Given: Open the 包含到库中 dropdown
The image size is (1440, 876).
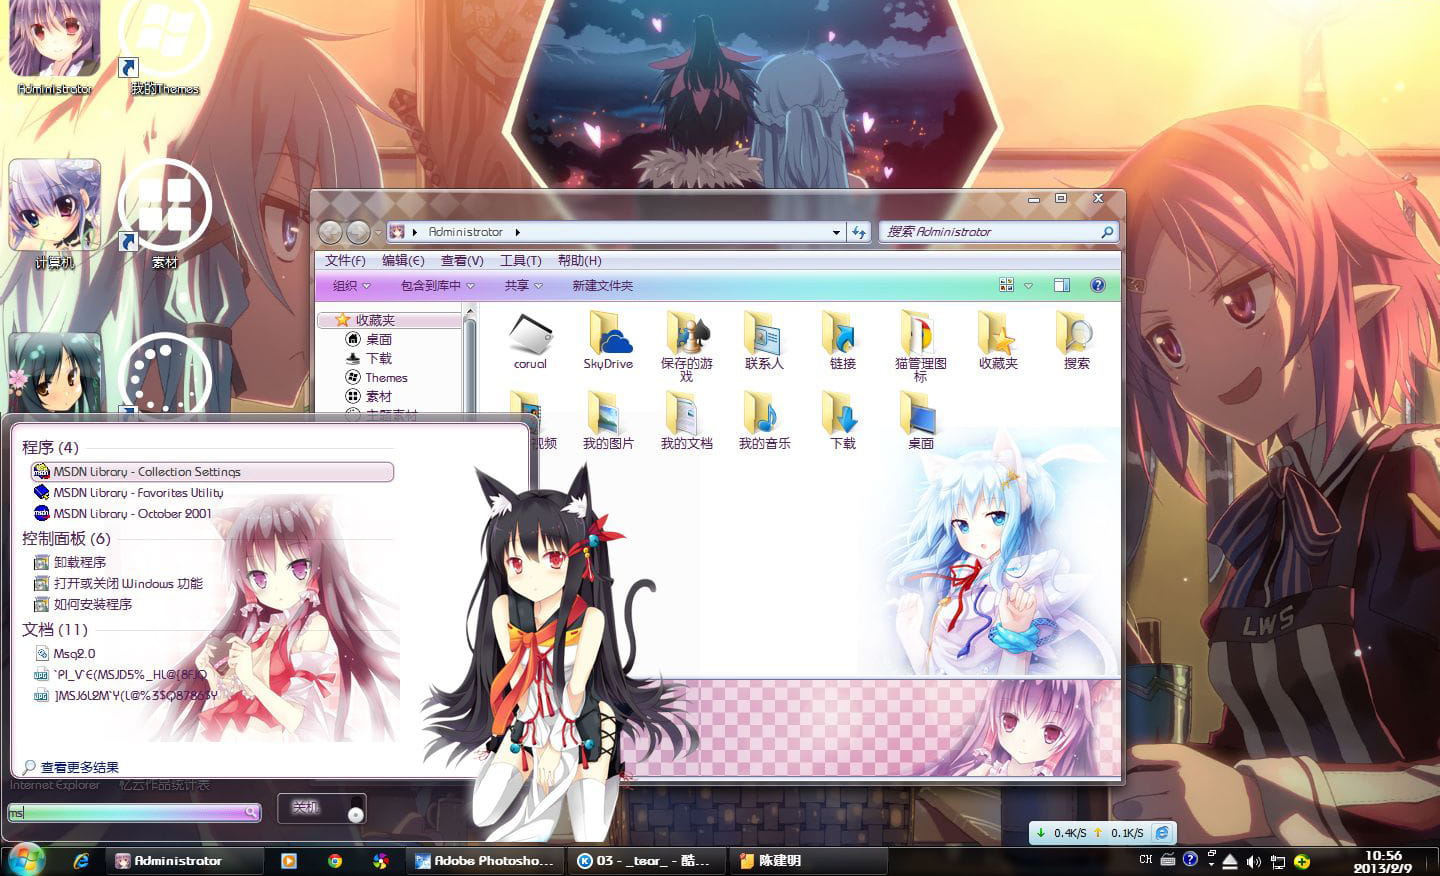Looking at the screenshot, I should (x=432, y=285).
